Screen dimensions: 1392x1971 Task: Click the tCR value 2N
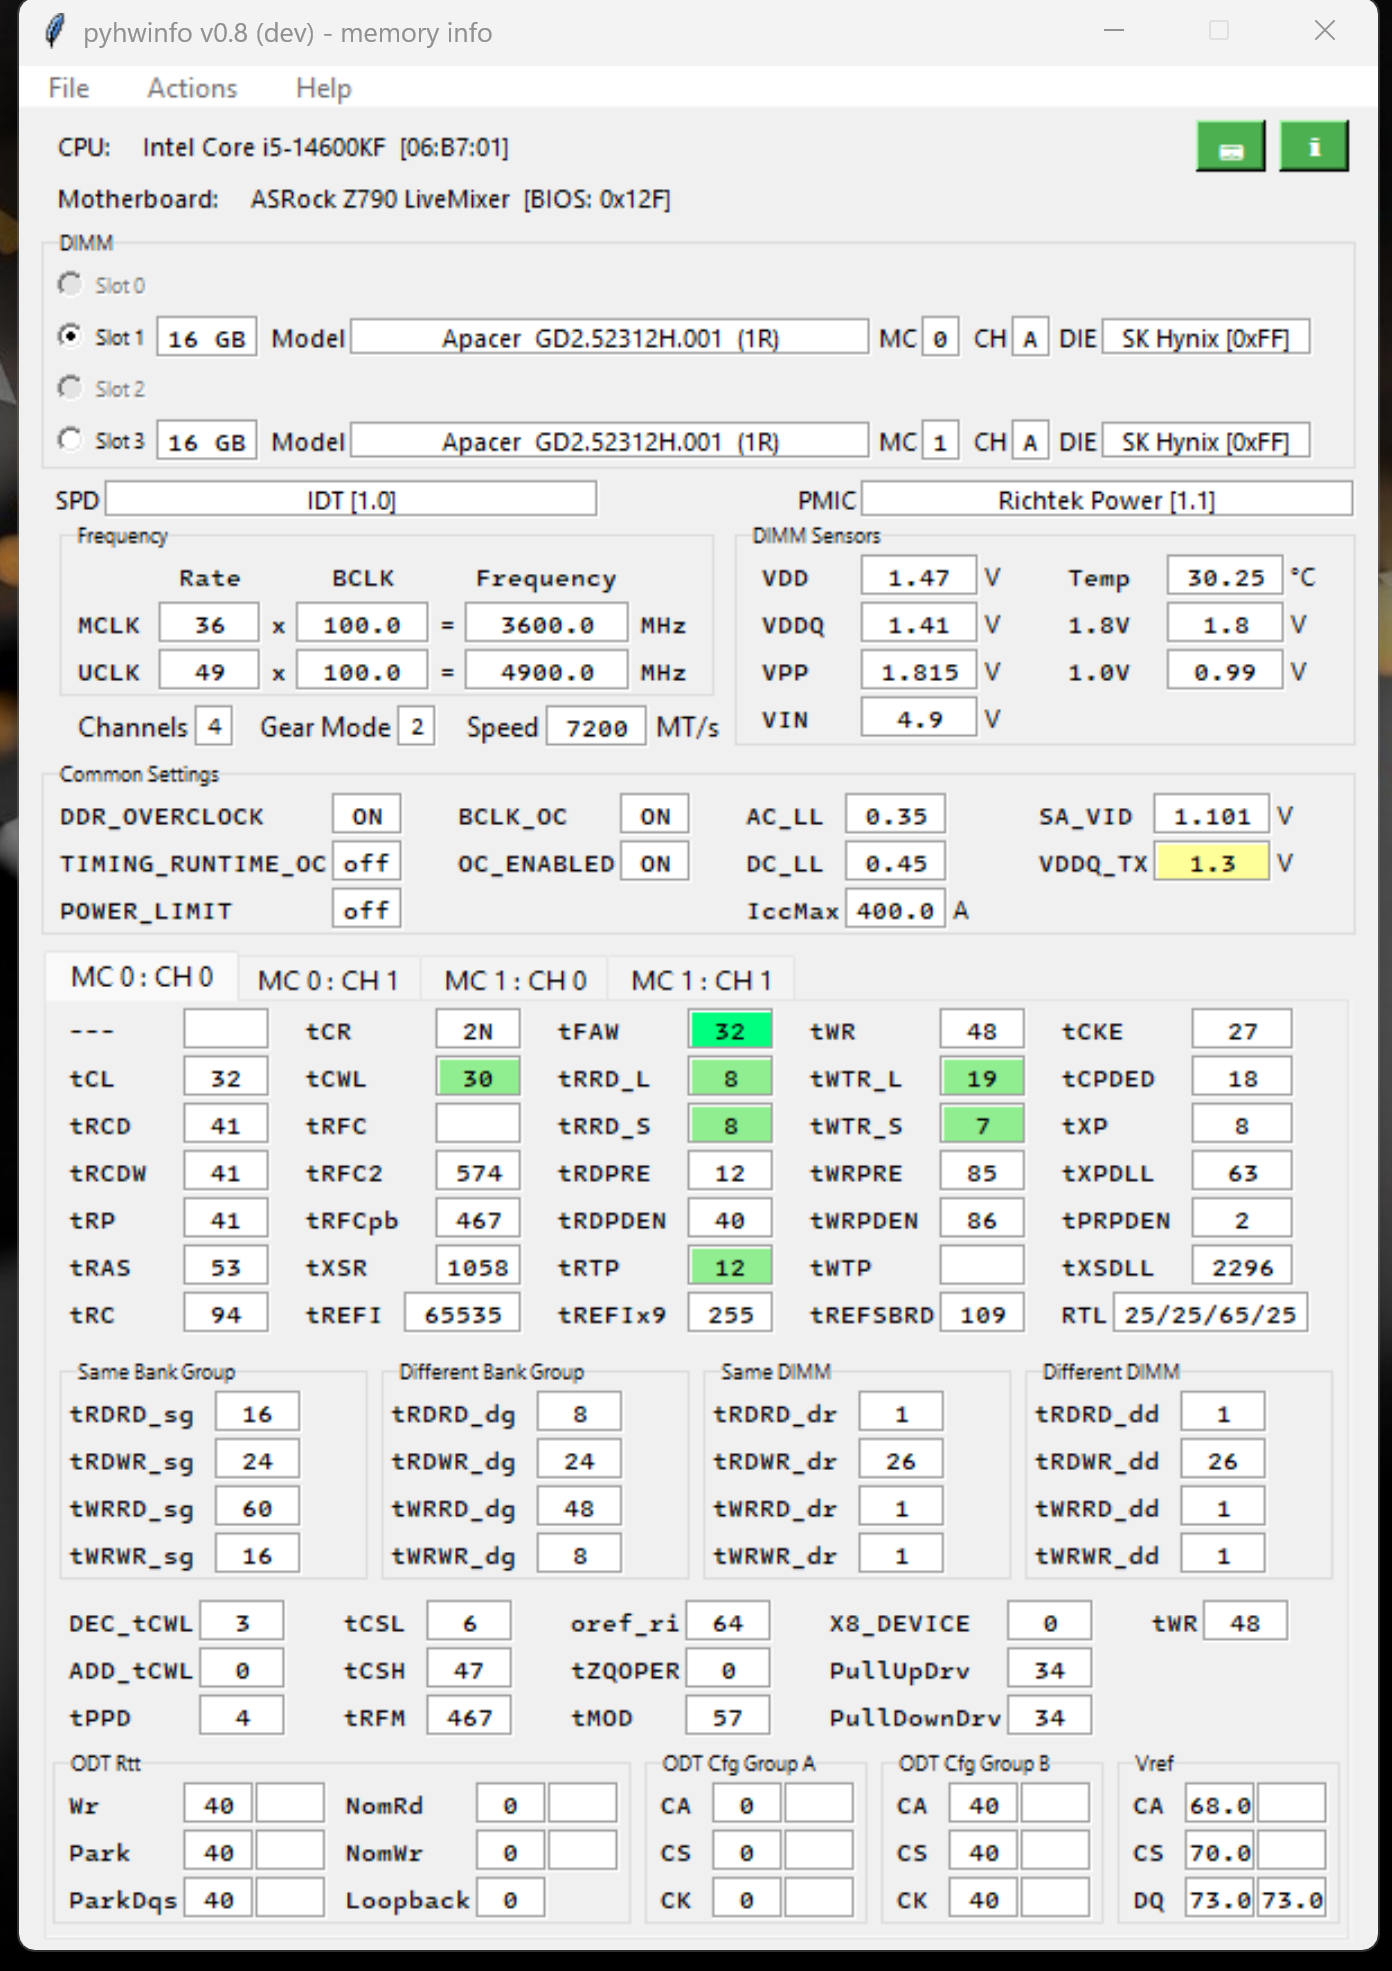tap(478, 1030)
